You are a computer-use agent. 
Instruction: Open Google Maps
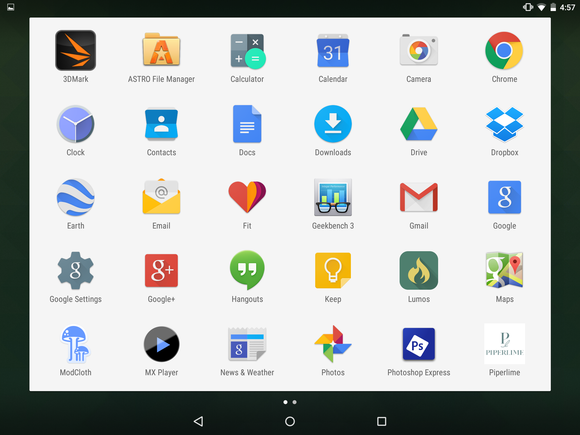pos(504,270)
